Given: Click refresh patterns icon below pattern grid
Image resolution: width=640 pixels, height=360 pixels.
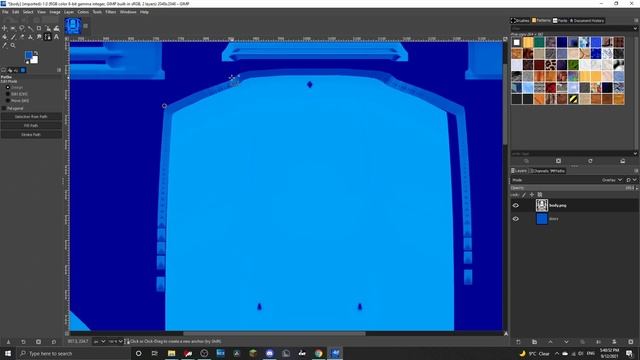Looking at the screenshot, I should tap(591, 161).
